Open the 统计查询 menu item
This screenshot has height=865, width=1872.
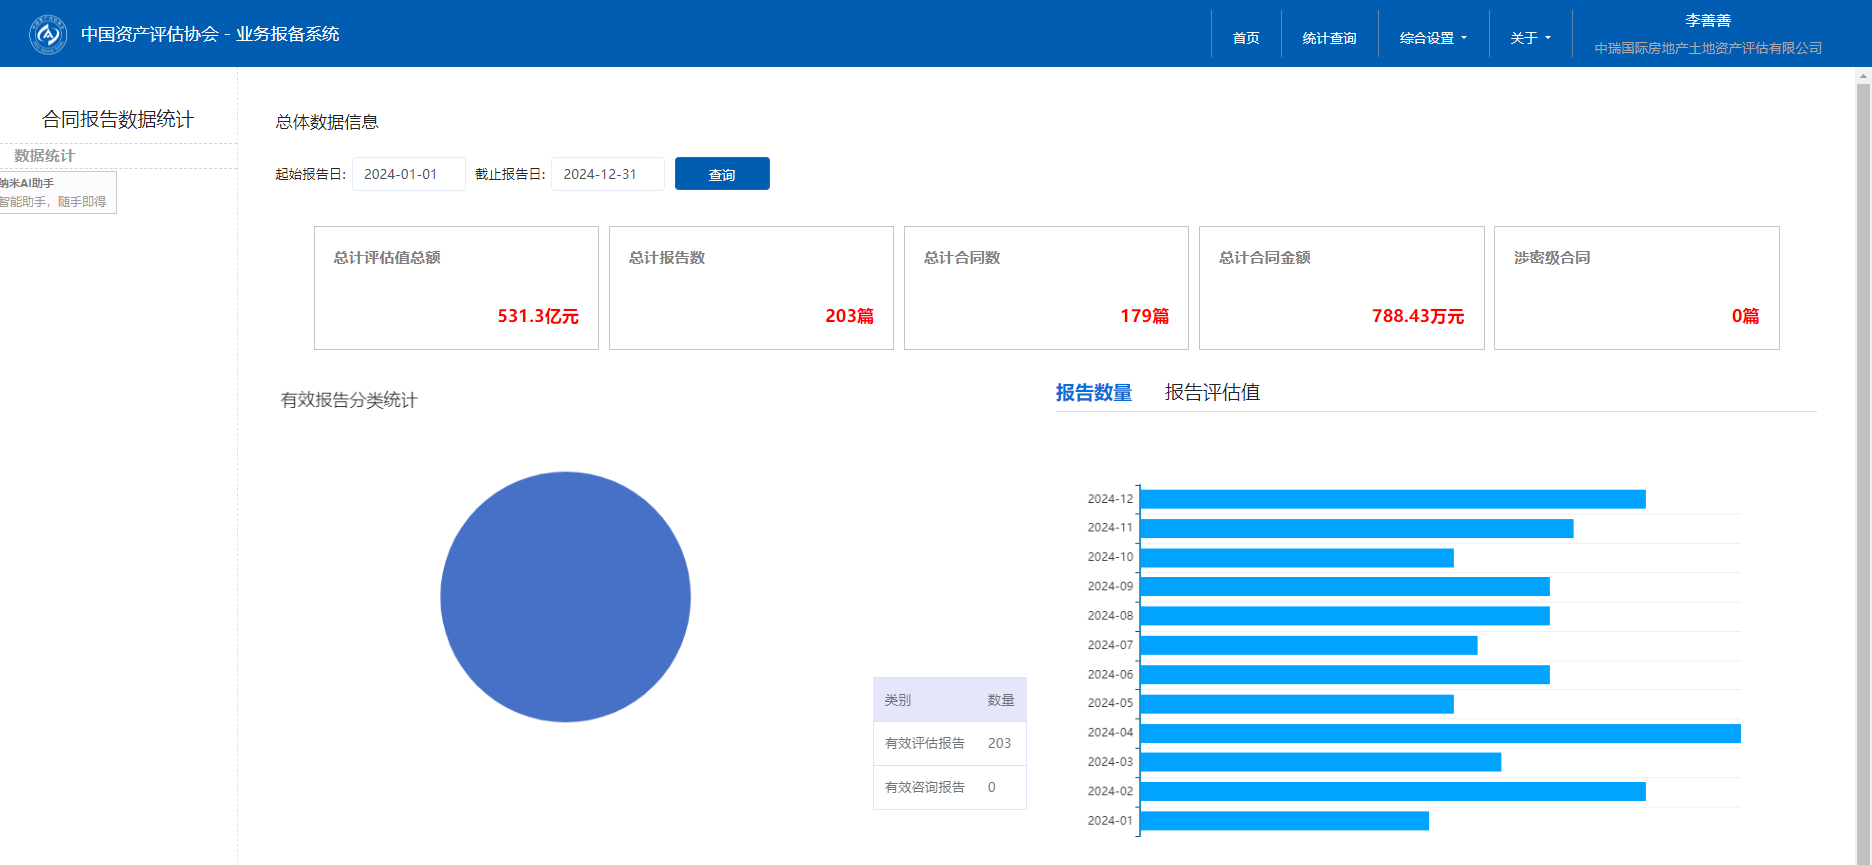1329,38
